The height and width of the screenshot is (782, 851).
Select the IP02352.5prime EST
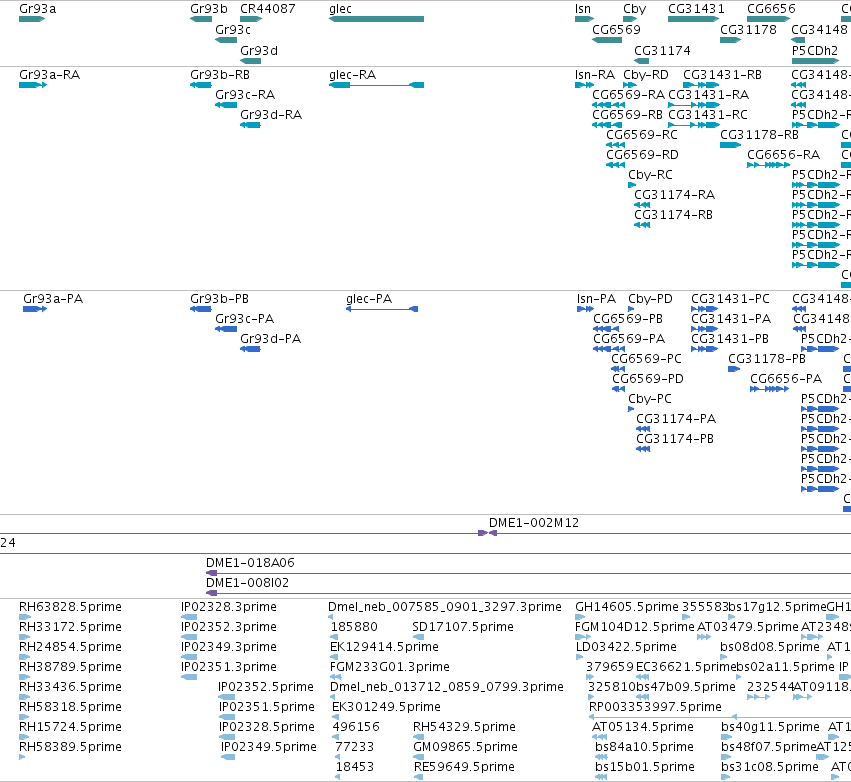point(226,697)
